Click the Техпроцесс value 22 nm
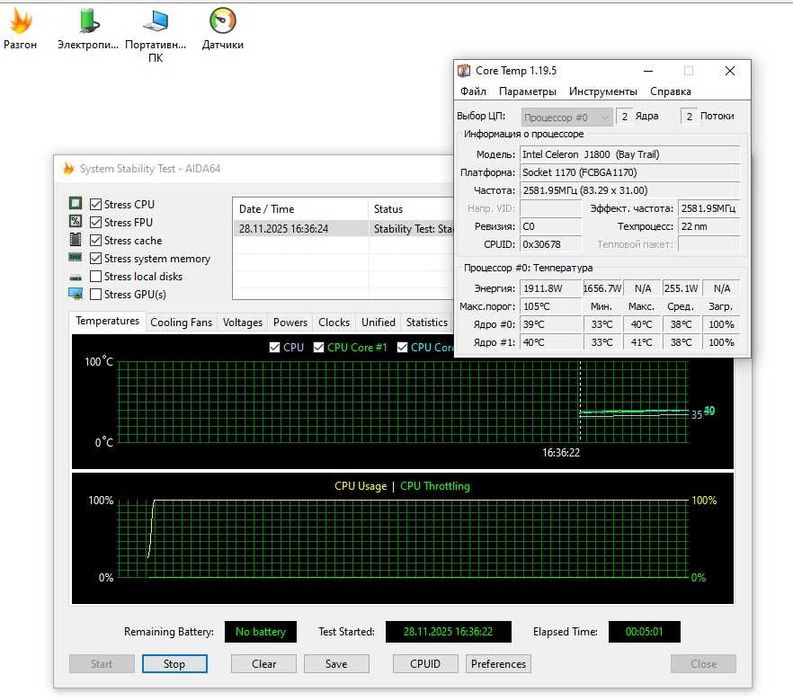Screen dimensions: 793x699 click(709, 226)
